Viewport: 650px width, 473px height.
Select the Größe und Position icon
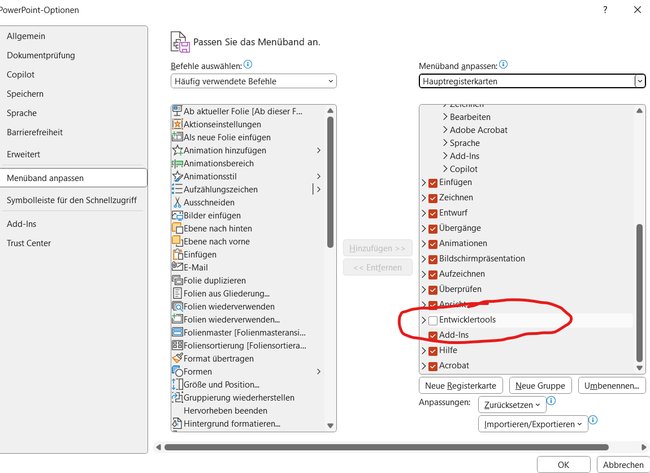coord(177,384)
